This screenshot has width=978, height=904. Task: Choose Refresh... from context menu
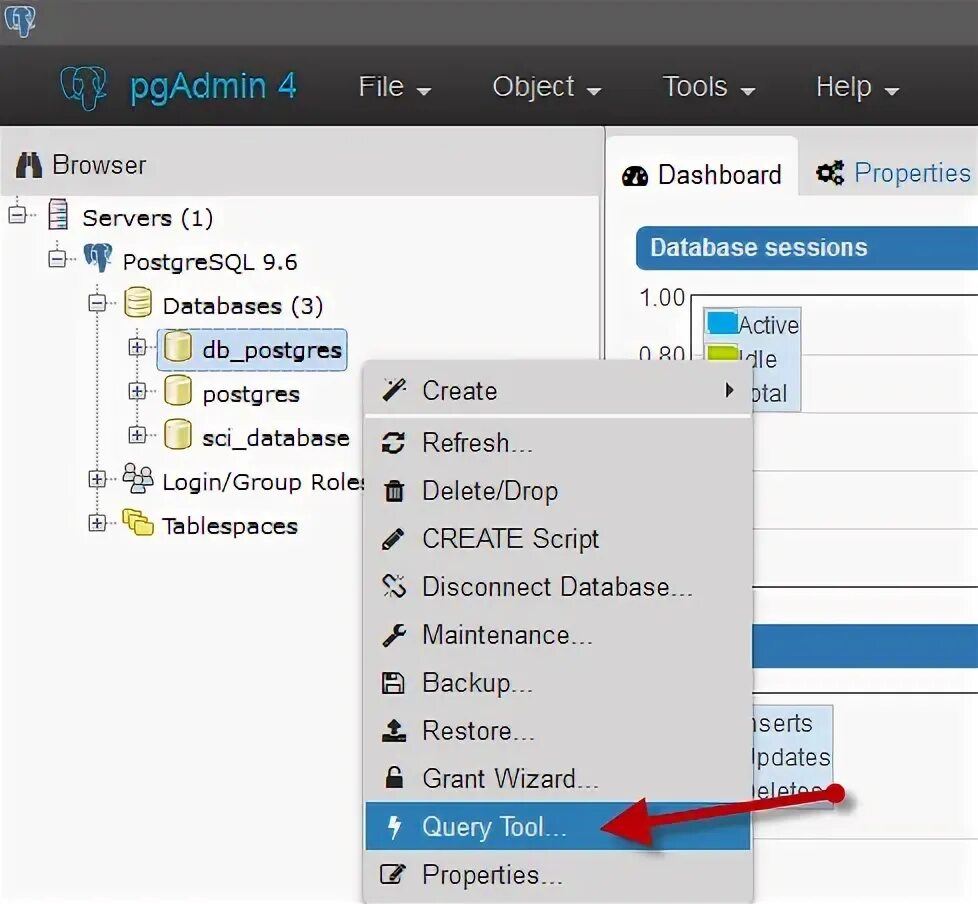(558, 443)
